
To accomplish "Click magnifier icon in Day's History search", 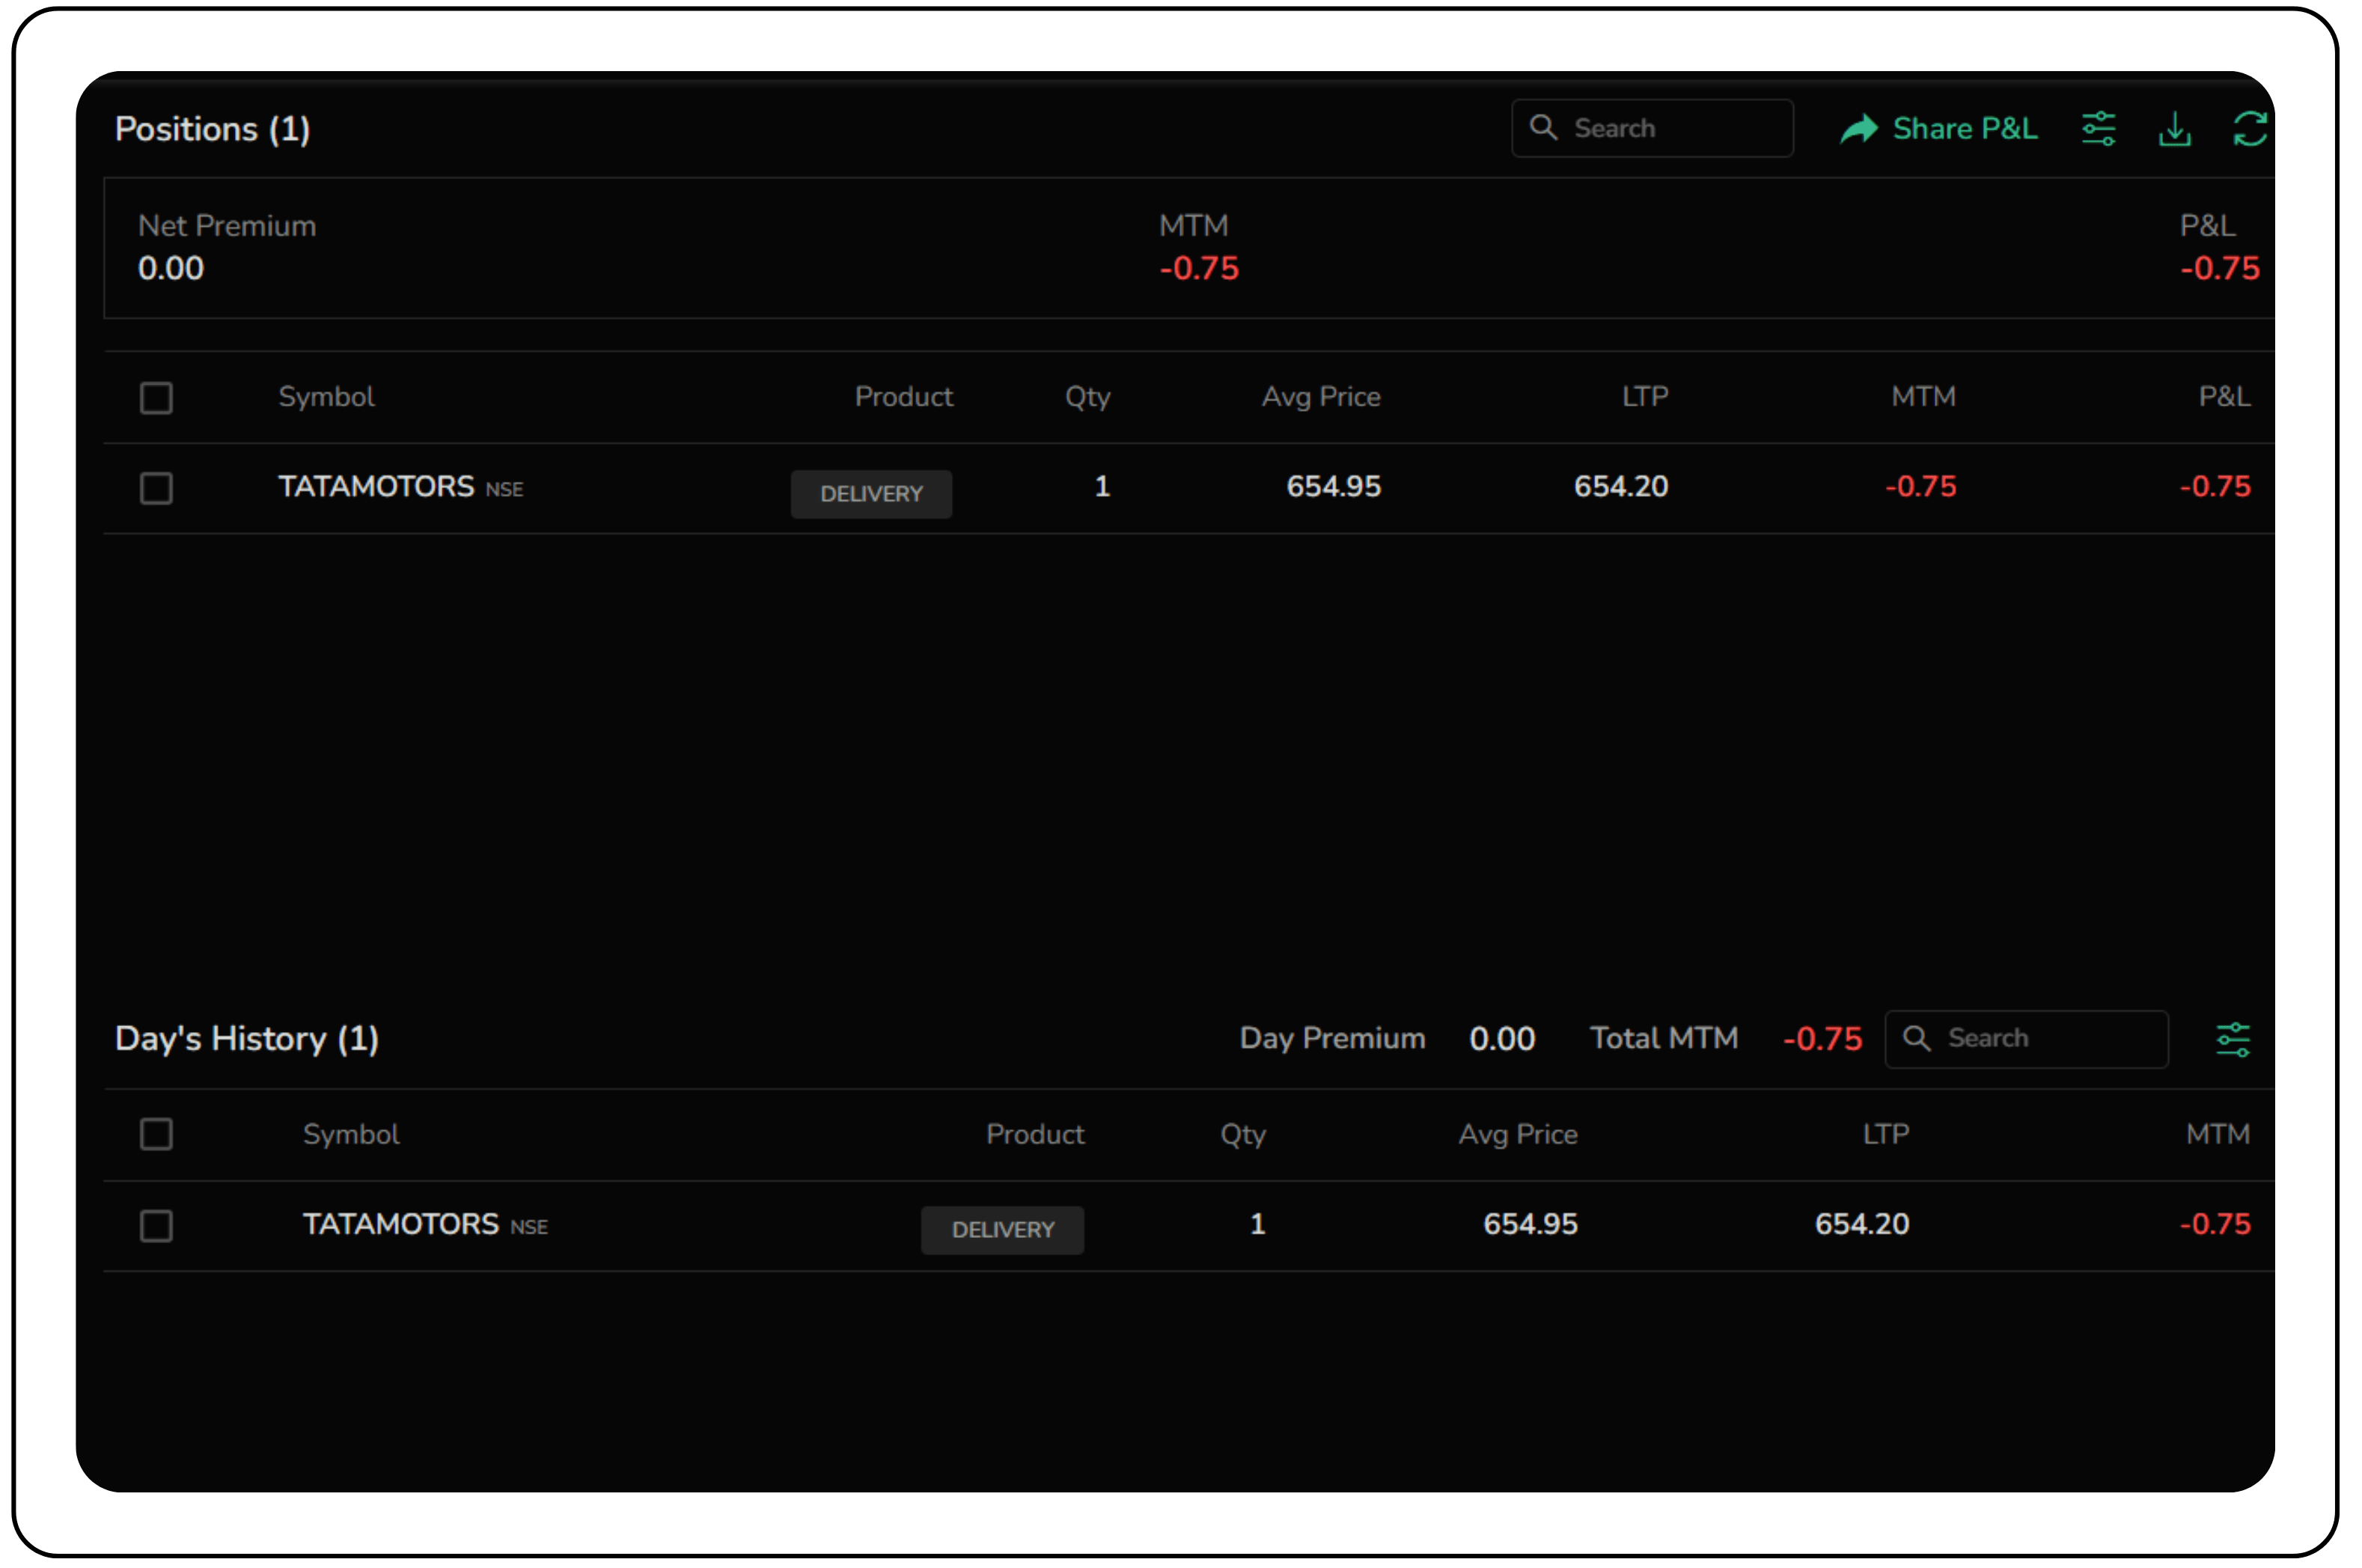I will click(x=1916, y=1038).
